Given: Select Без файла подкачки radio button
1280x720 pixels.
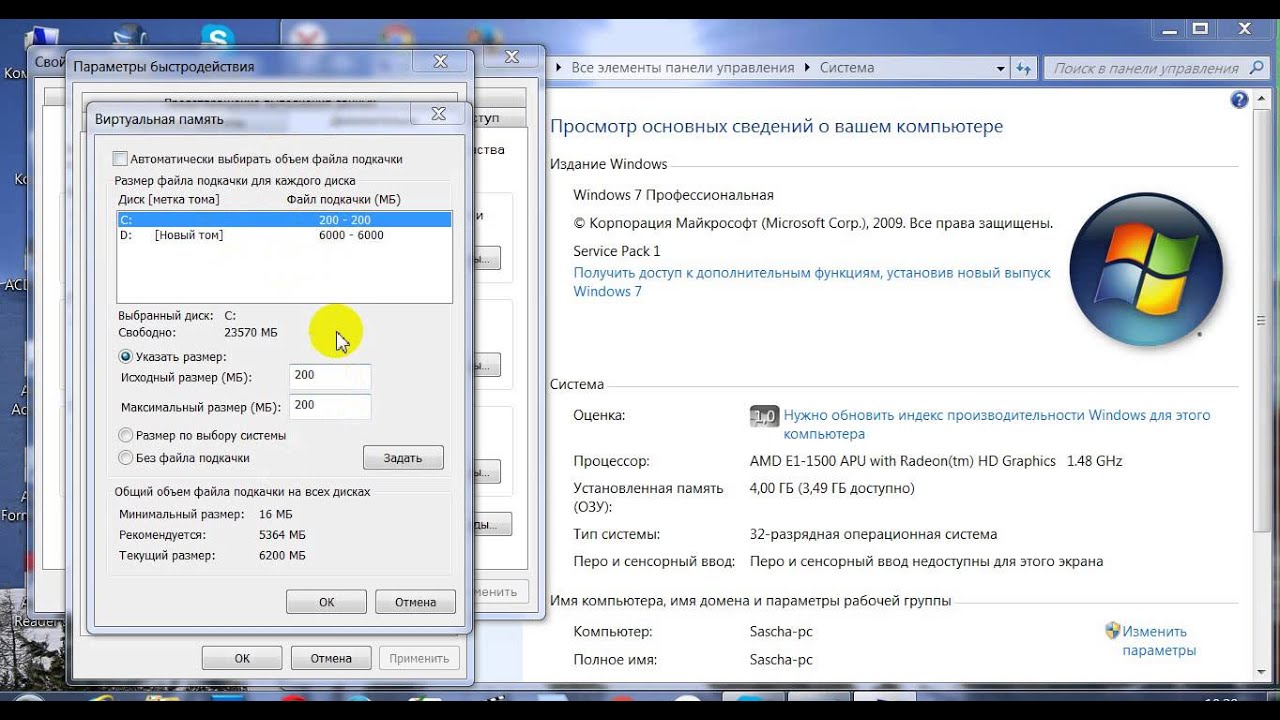Looking at the screenshot, I should click(126, 458).
